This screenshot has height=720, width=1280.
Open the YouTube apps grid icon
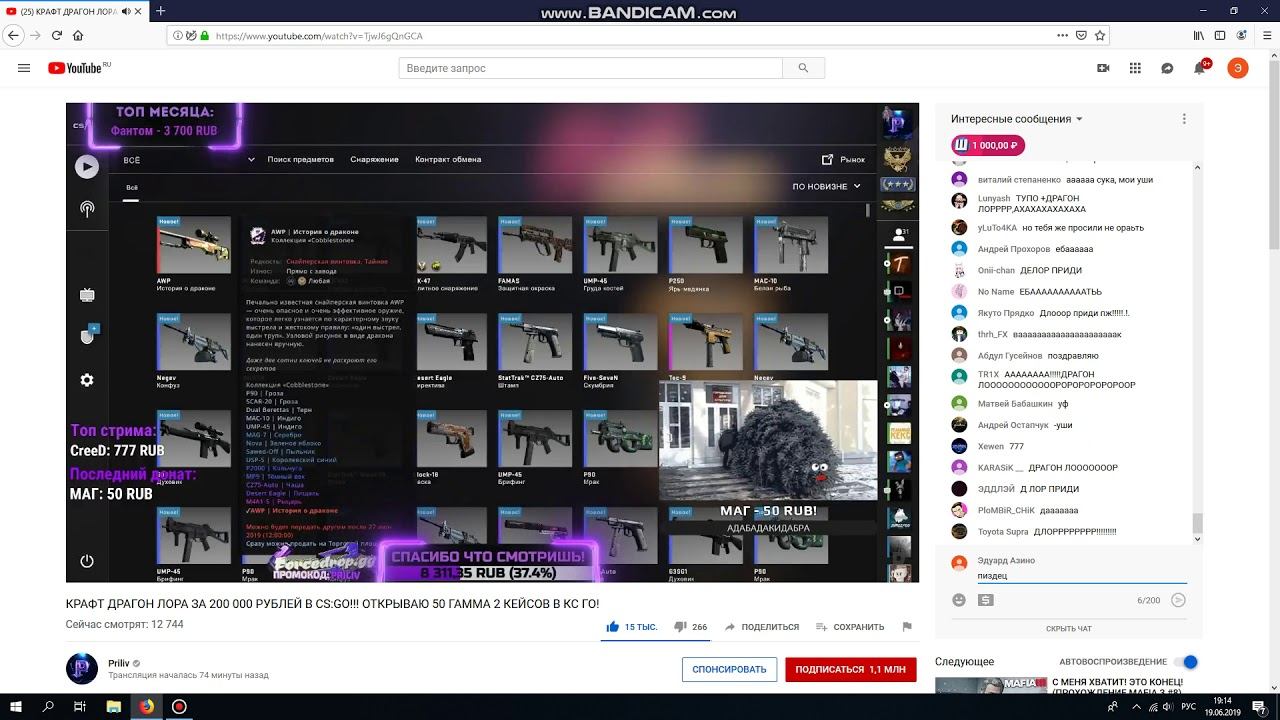(1135, 68)
